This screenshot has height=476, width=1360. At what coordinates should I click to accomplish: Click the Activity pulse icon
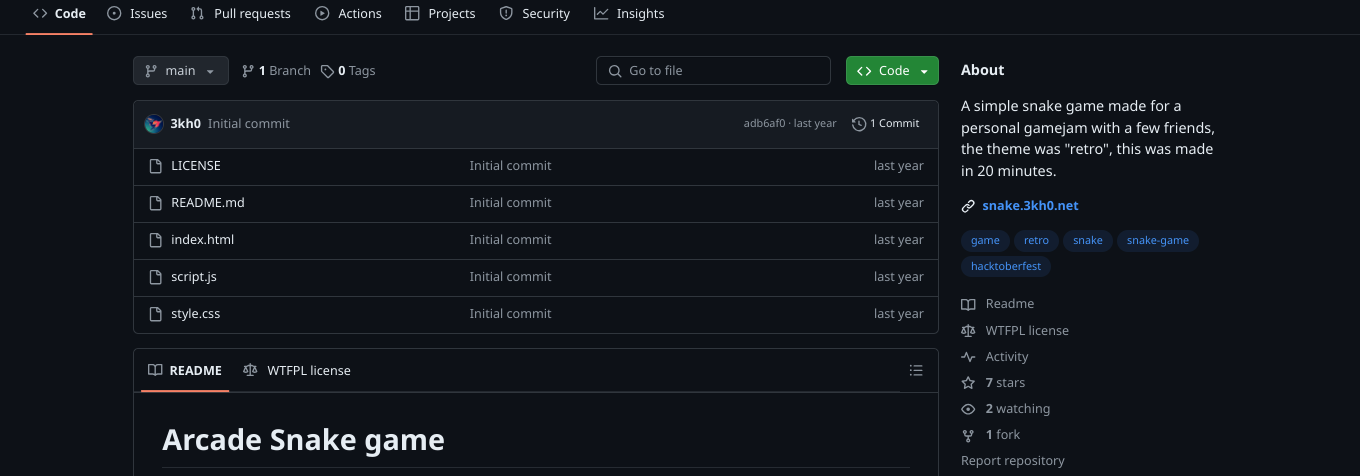968,357
